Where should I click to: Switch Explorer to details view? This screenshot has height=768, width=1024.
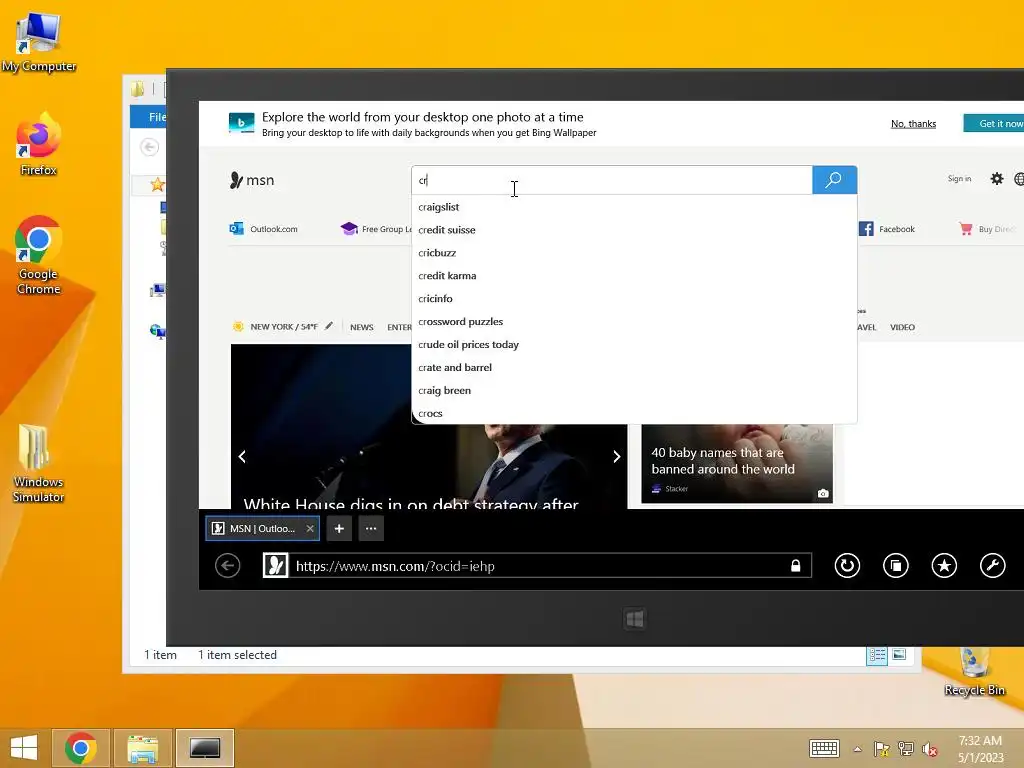[877, 655]
